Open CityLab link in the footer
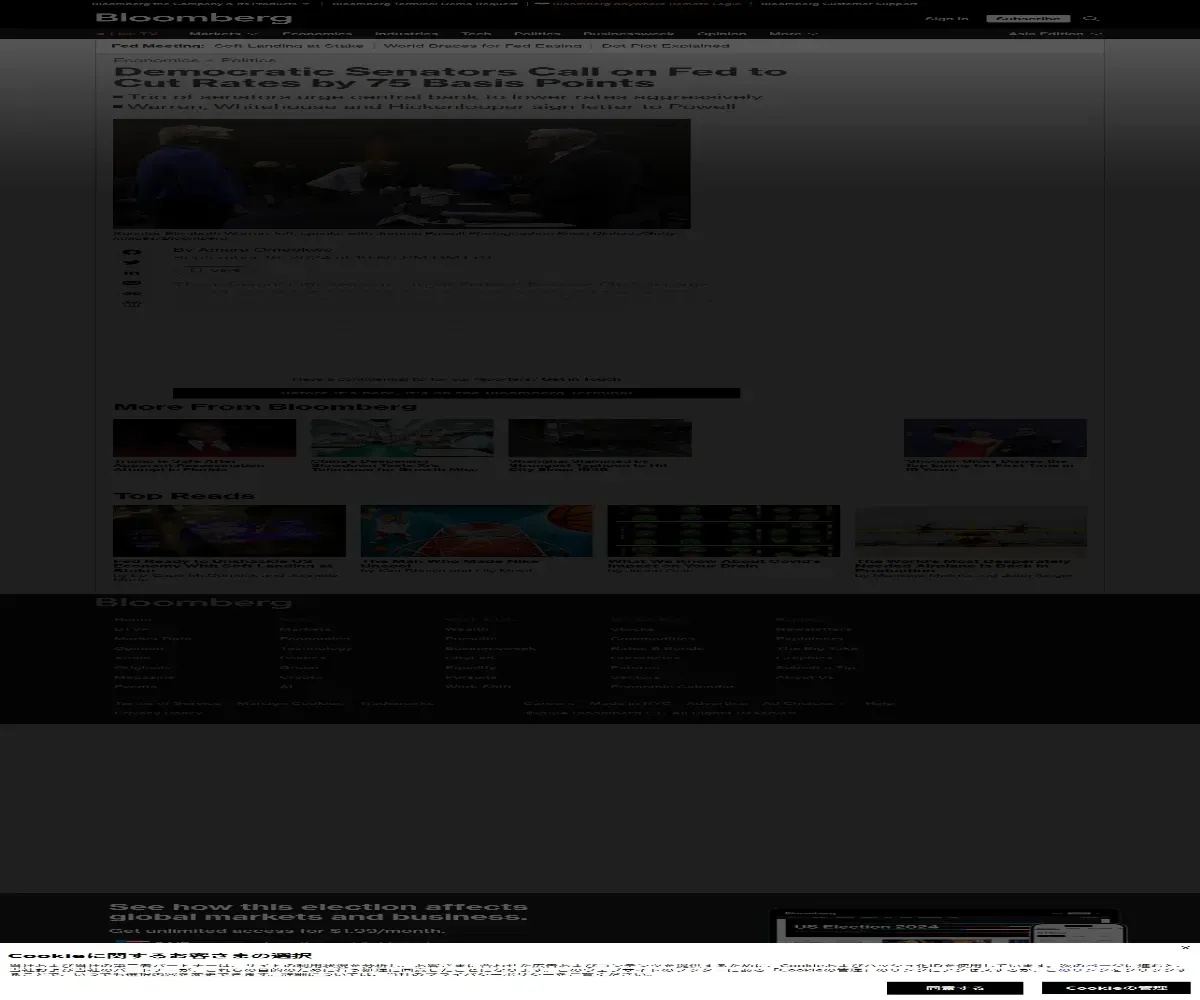 coord(470,657)
